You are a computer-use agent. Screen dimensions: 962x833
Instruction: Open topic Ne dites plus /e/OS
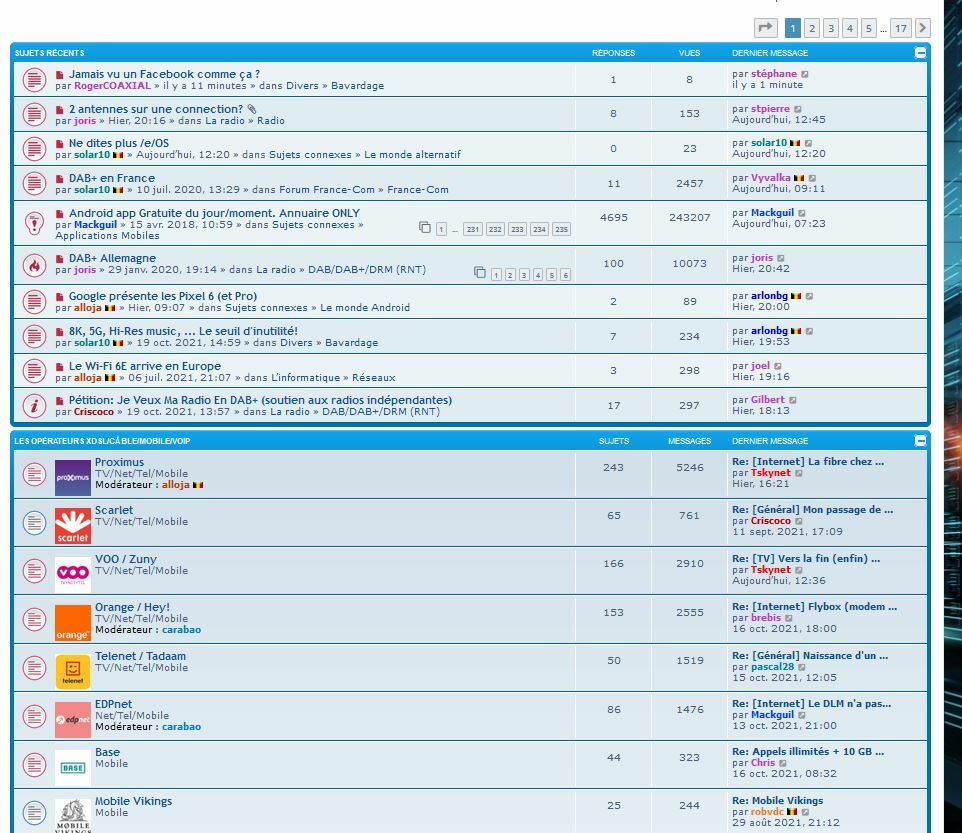pyautogui.click(x=118, y=143)
